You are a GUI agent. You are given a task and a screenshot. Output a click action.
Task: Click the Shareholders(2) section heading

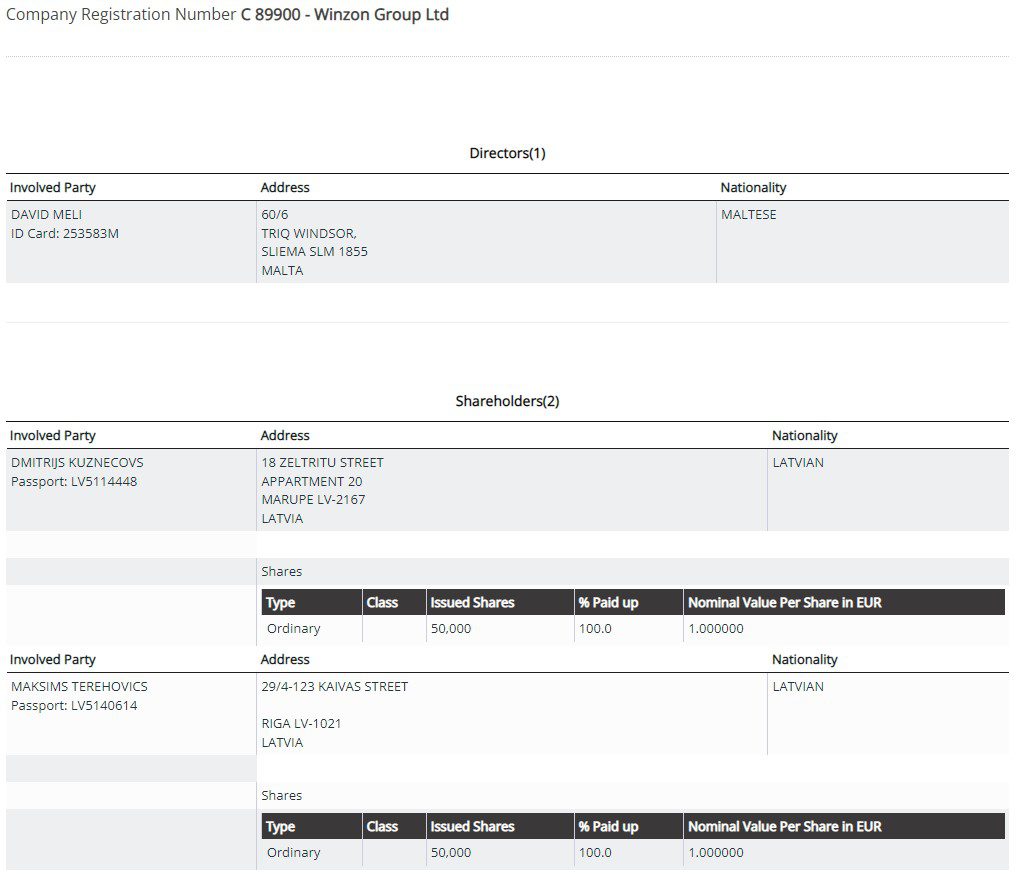(506, 400)
